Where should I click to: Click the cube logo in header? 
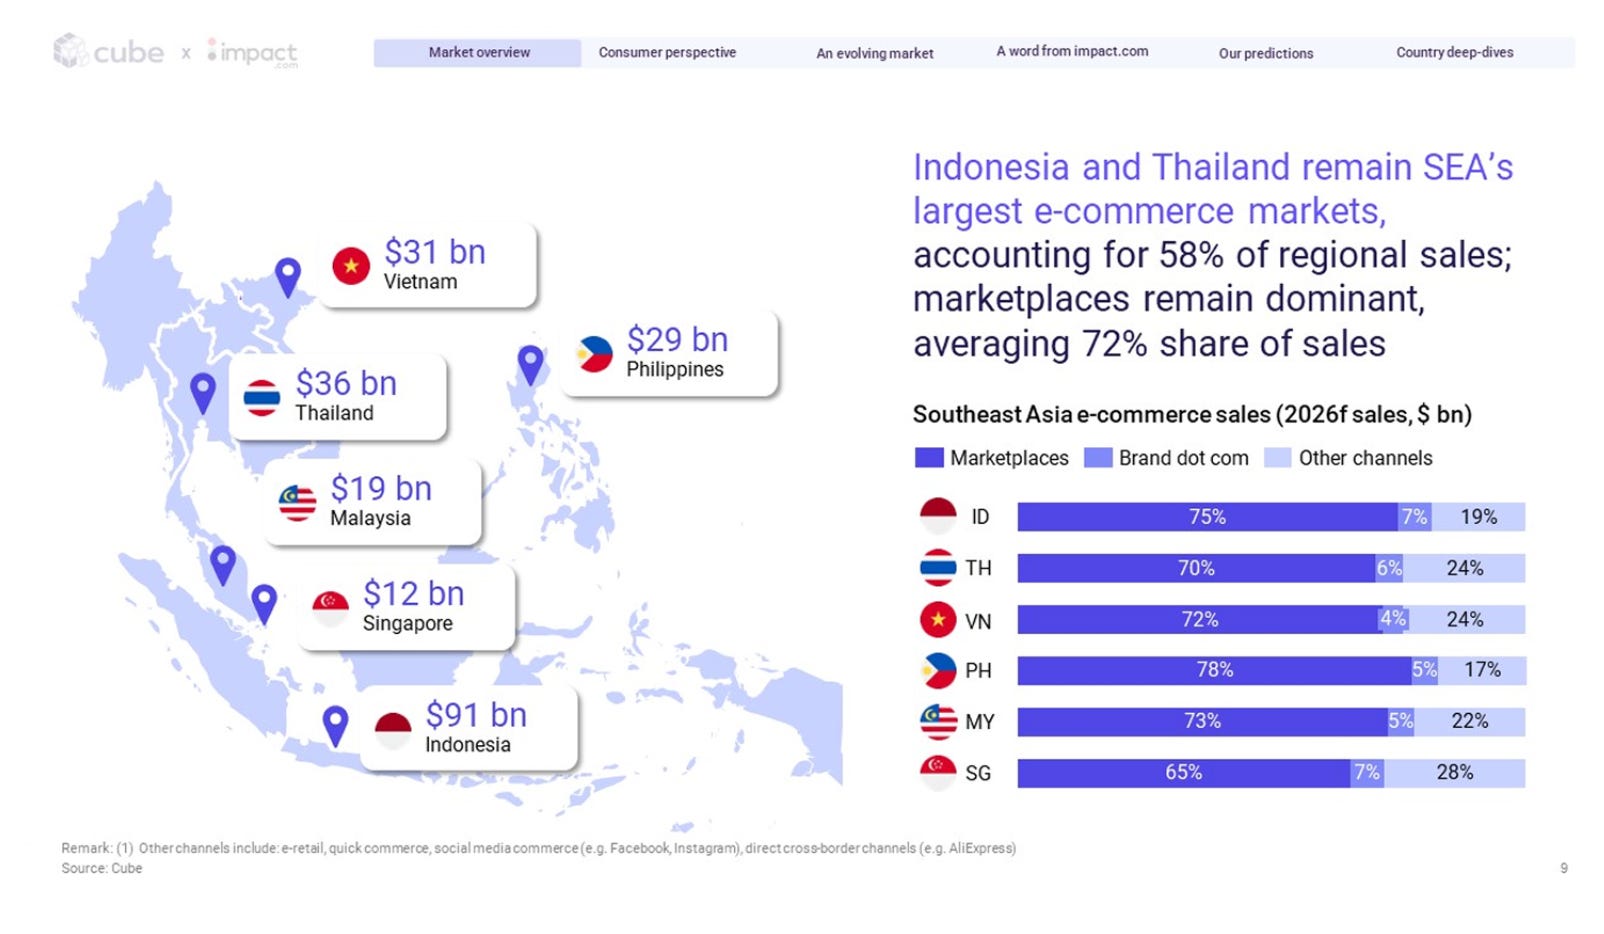point(109,51)
